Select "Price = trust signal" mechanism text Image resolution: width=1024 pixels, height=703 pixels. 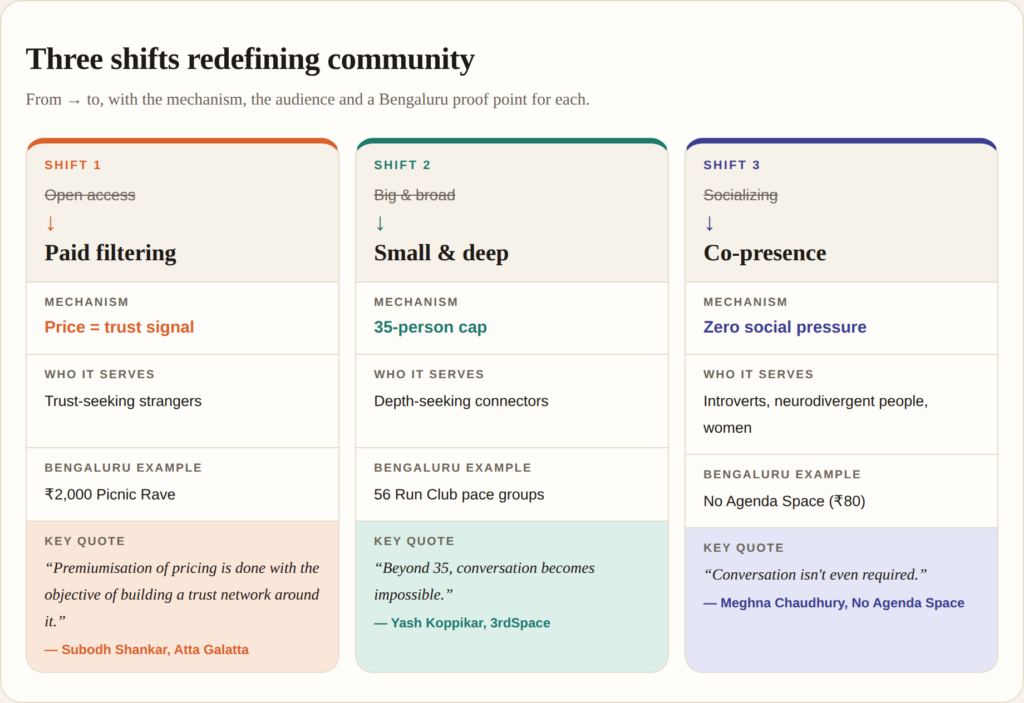pyautogui.click(x=120, y=327)
